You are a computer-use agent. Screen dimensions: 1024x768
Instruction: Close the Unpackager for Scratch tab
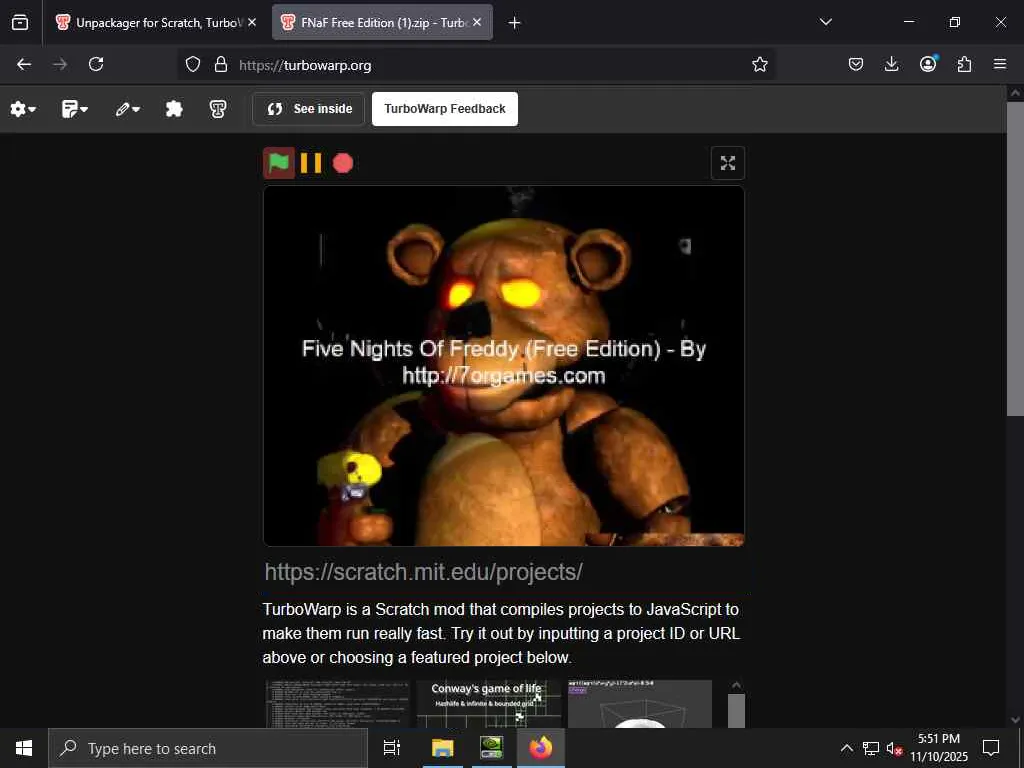(252, 23)
